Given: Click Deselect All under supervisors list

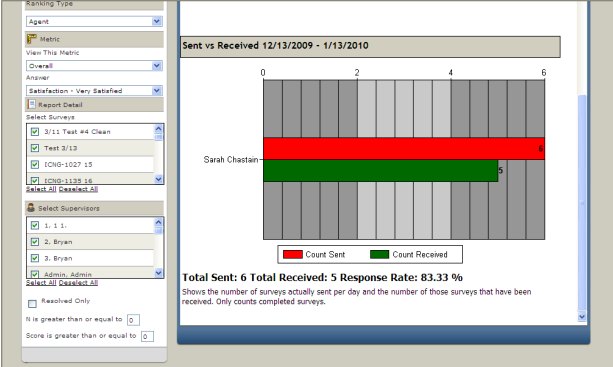Looking at the screenshot, I should click(x=78, y=283).
